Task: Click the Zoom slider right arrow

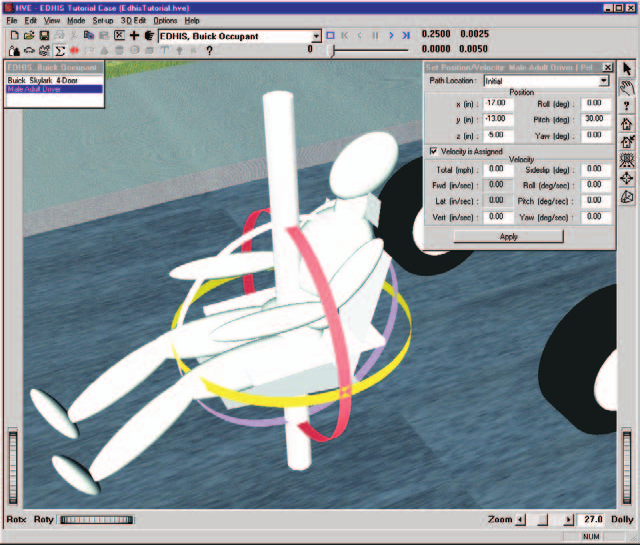Action: point(568,520)
